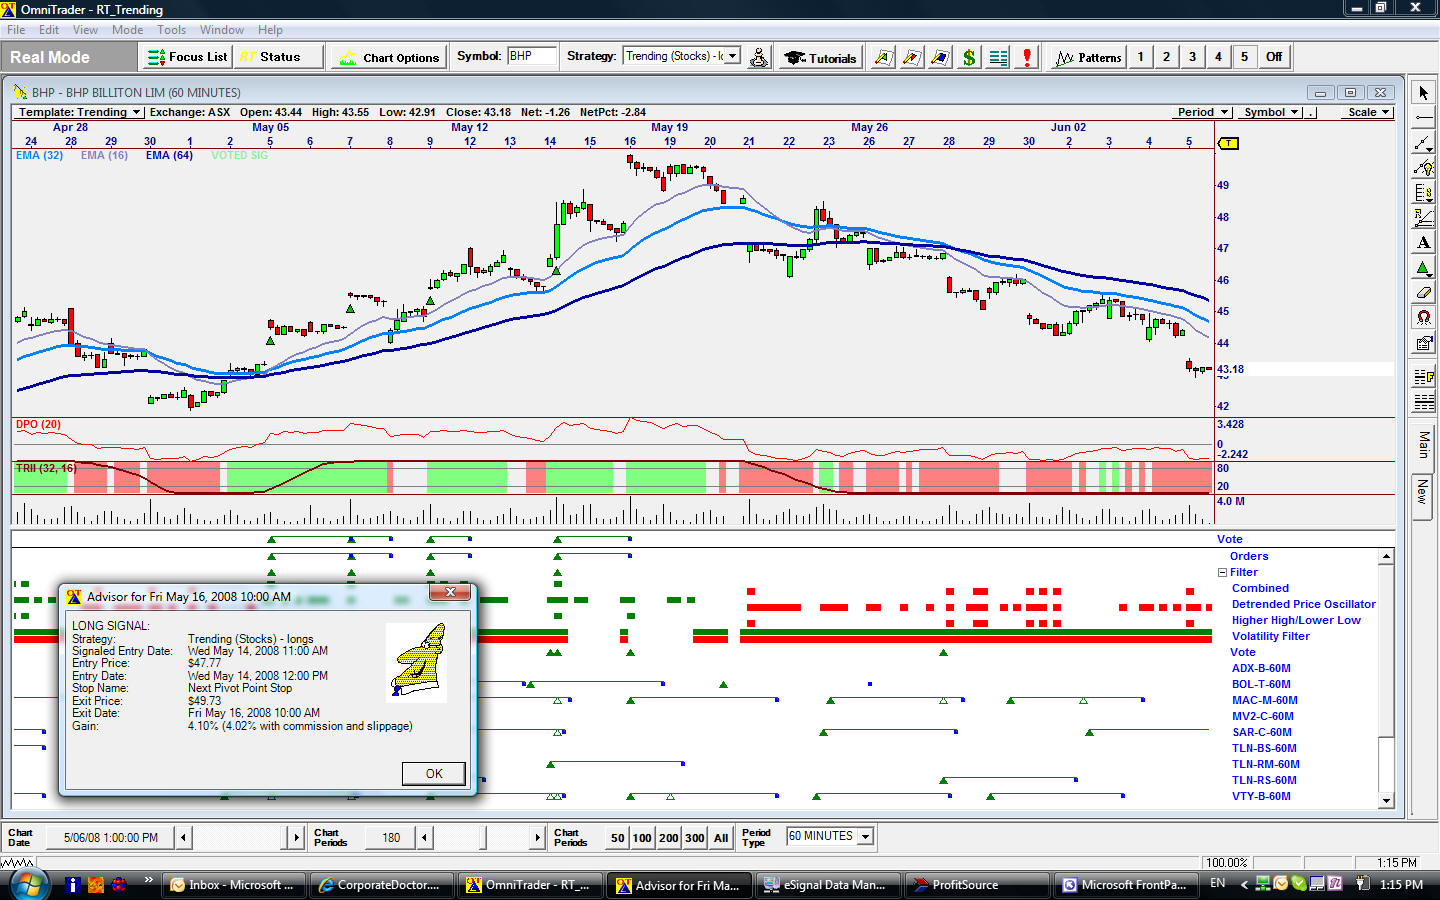Open Chart Options
Image resolution: width=1440 pixels, height=900 pixels.
[389, 57]
